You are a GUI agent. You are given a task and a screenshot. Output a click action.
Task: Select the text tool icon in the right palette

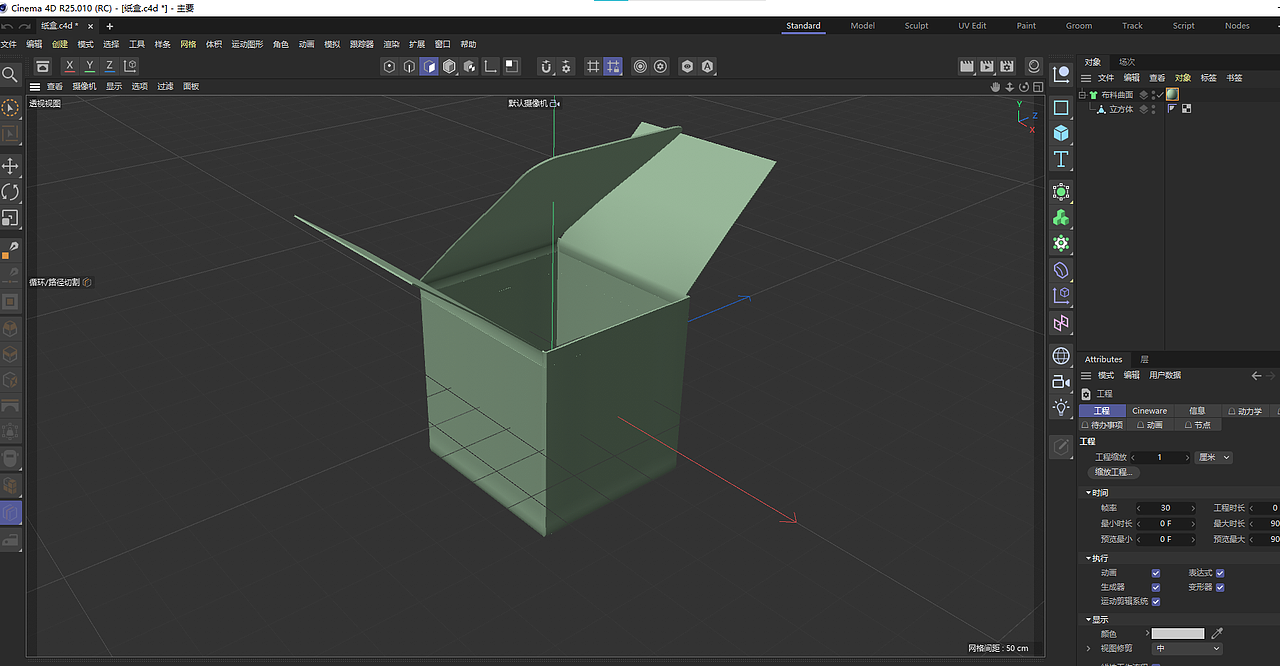tap(1060, 159)
